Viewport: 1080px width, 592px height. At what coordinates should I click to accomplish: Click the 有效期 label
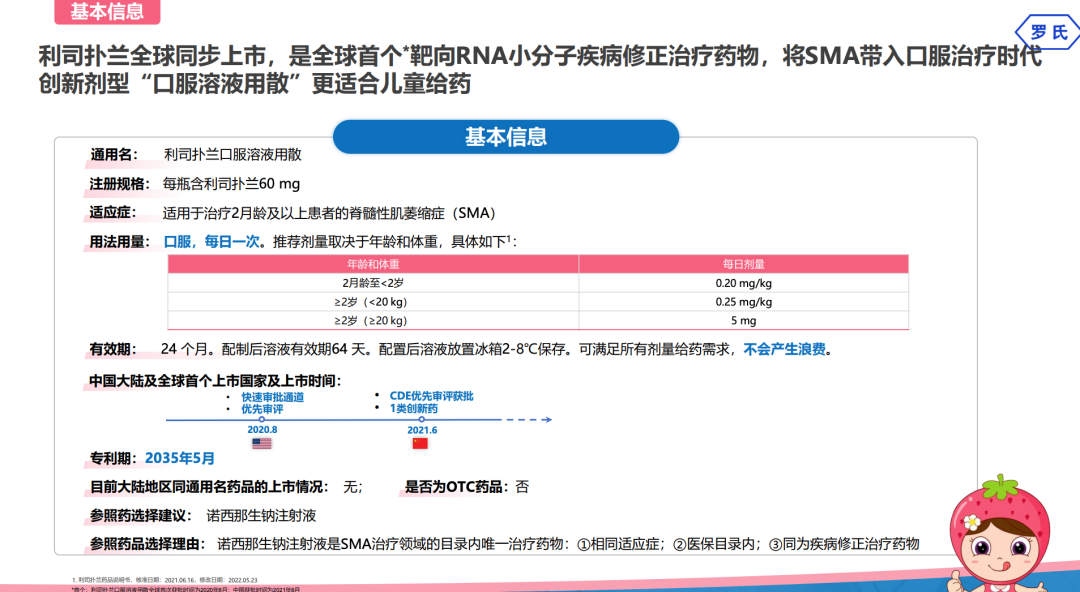coord(113,349)
